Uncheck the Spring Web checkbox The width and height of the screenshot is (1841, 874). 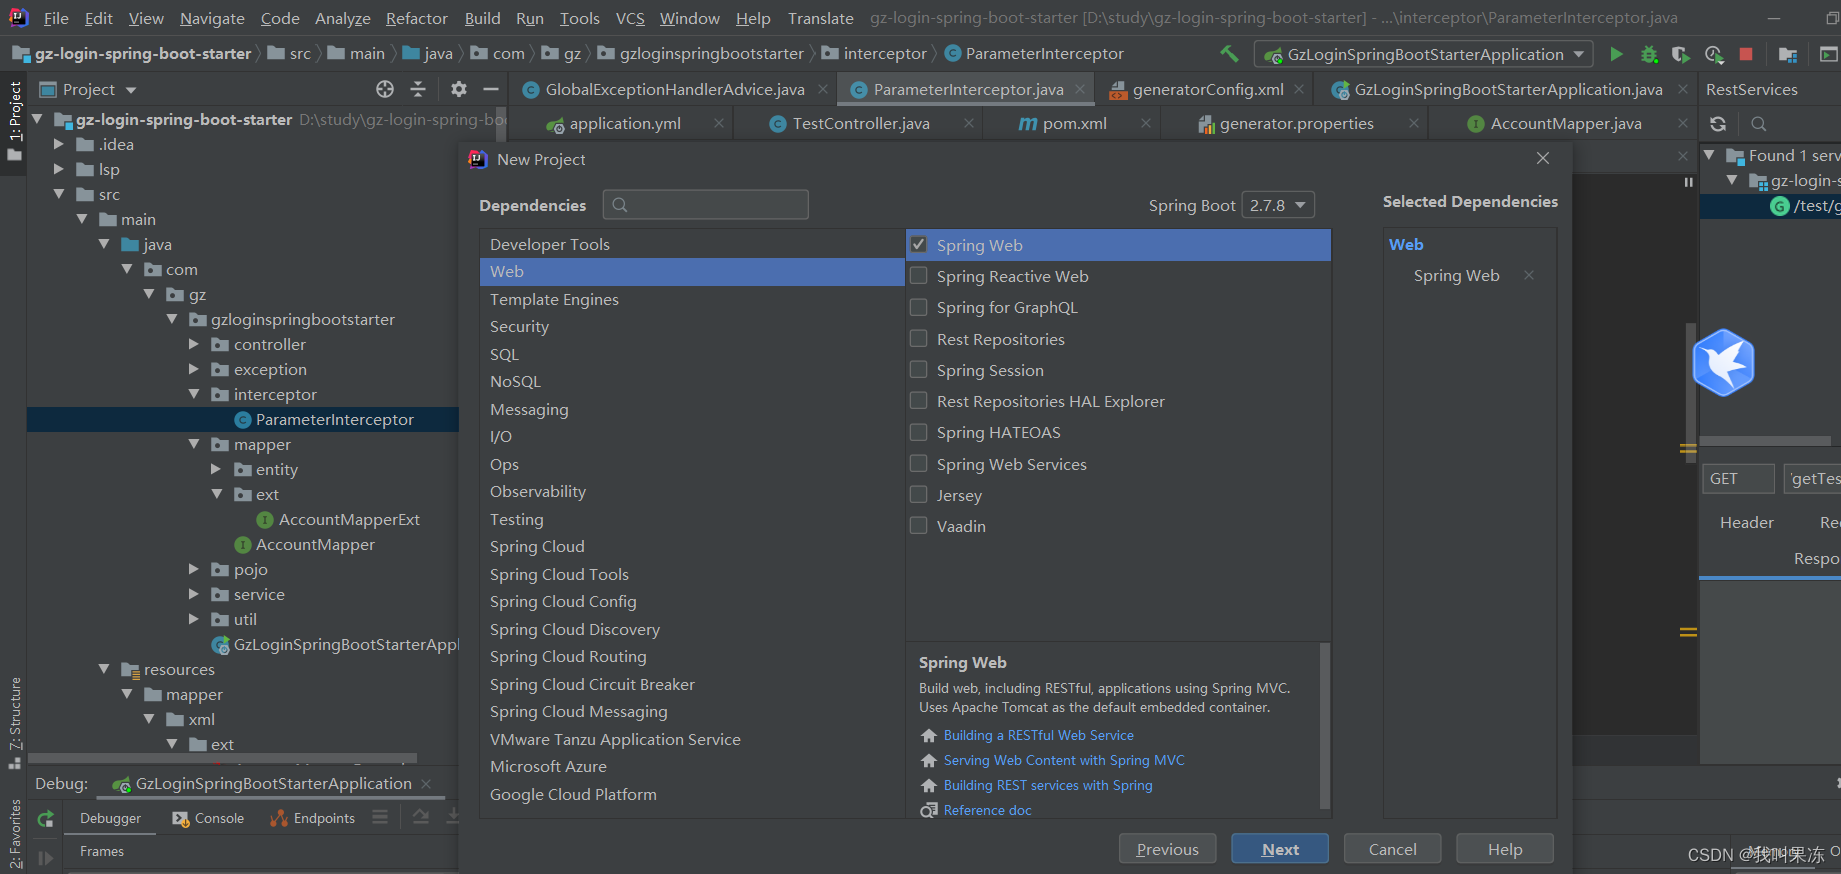tap(919, 244)
